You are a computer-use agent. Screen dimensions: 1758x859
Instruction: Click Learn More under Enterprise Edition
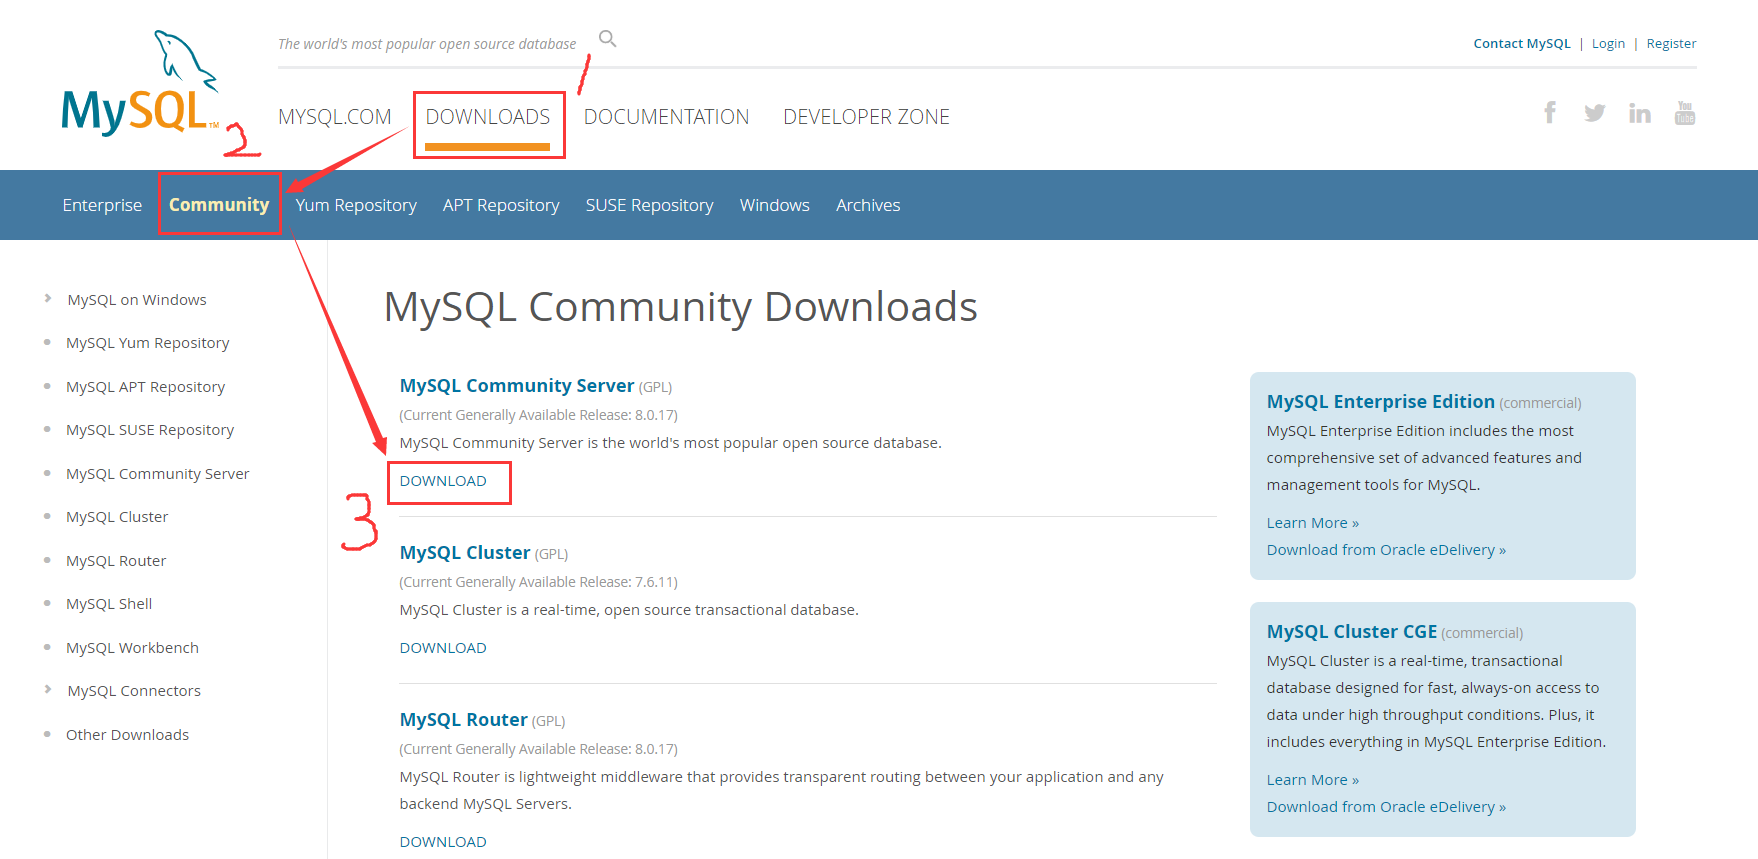tap(1313, 523)
